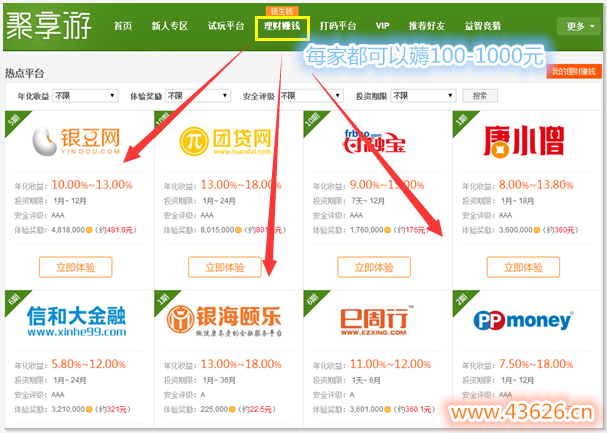Click 信和大金融 yield 5.80%~12.00%
607x433 pixels.
(88, 365)
